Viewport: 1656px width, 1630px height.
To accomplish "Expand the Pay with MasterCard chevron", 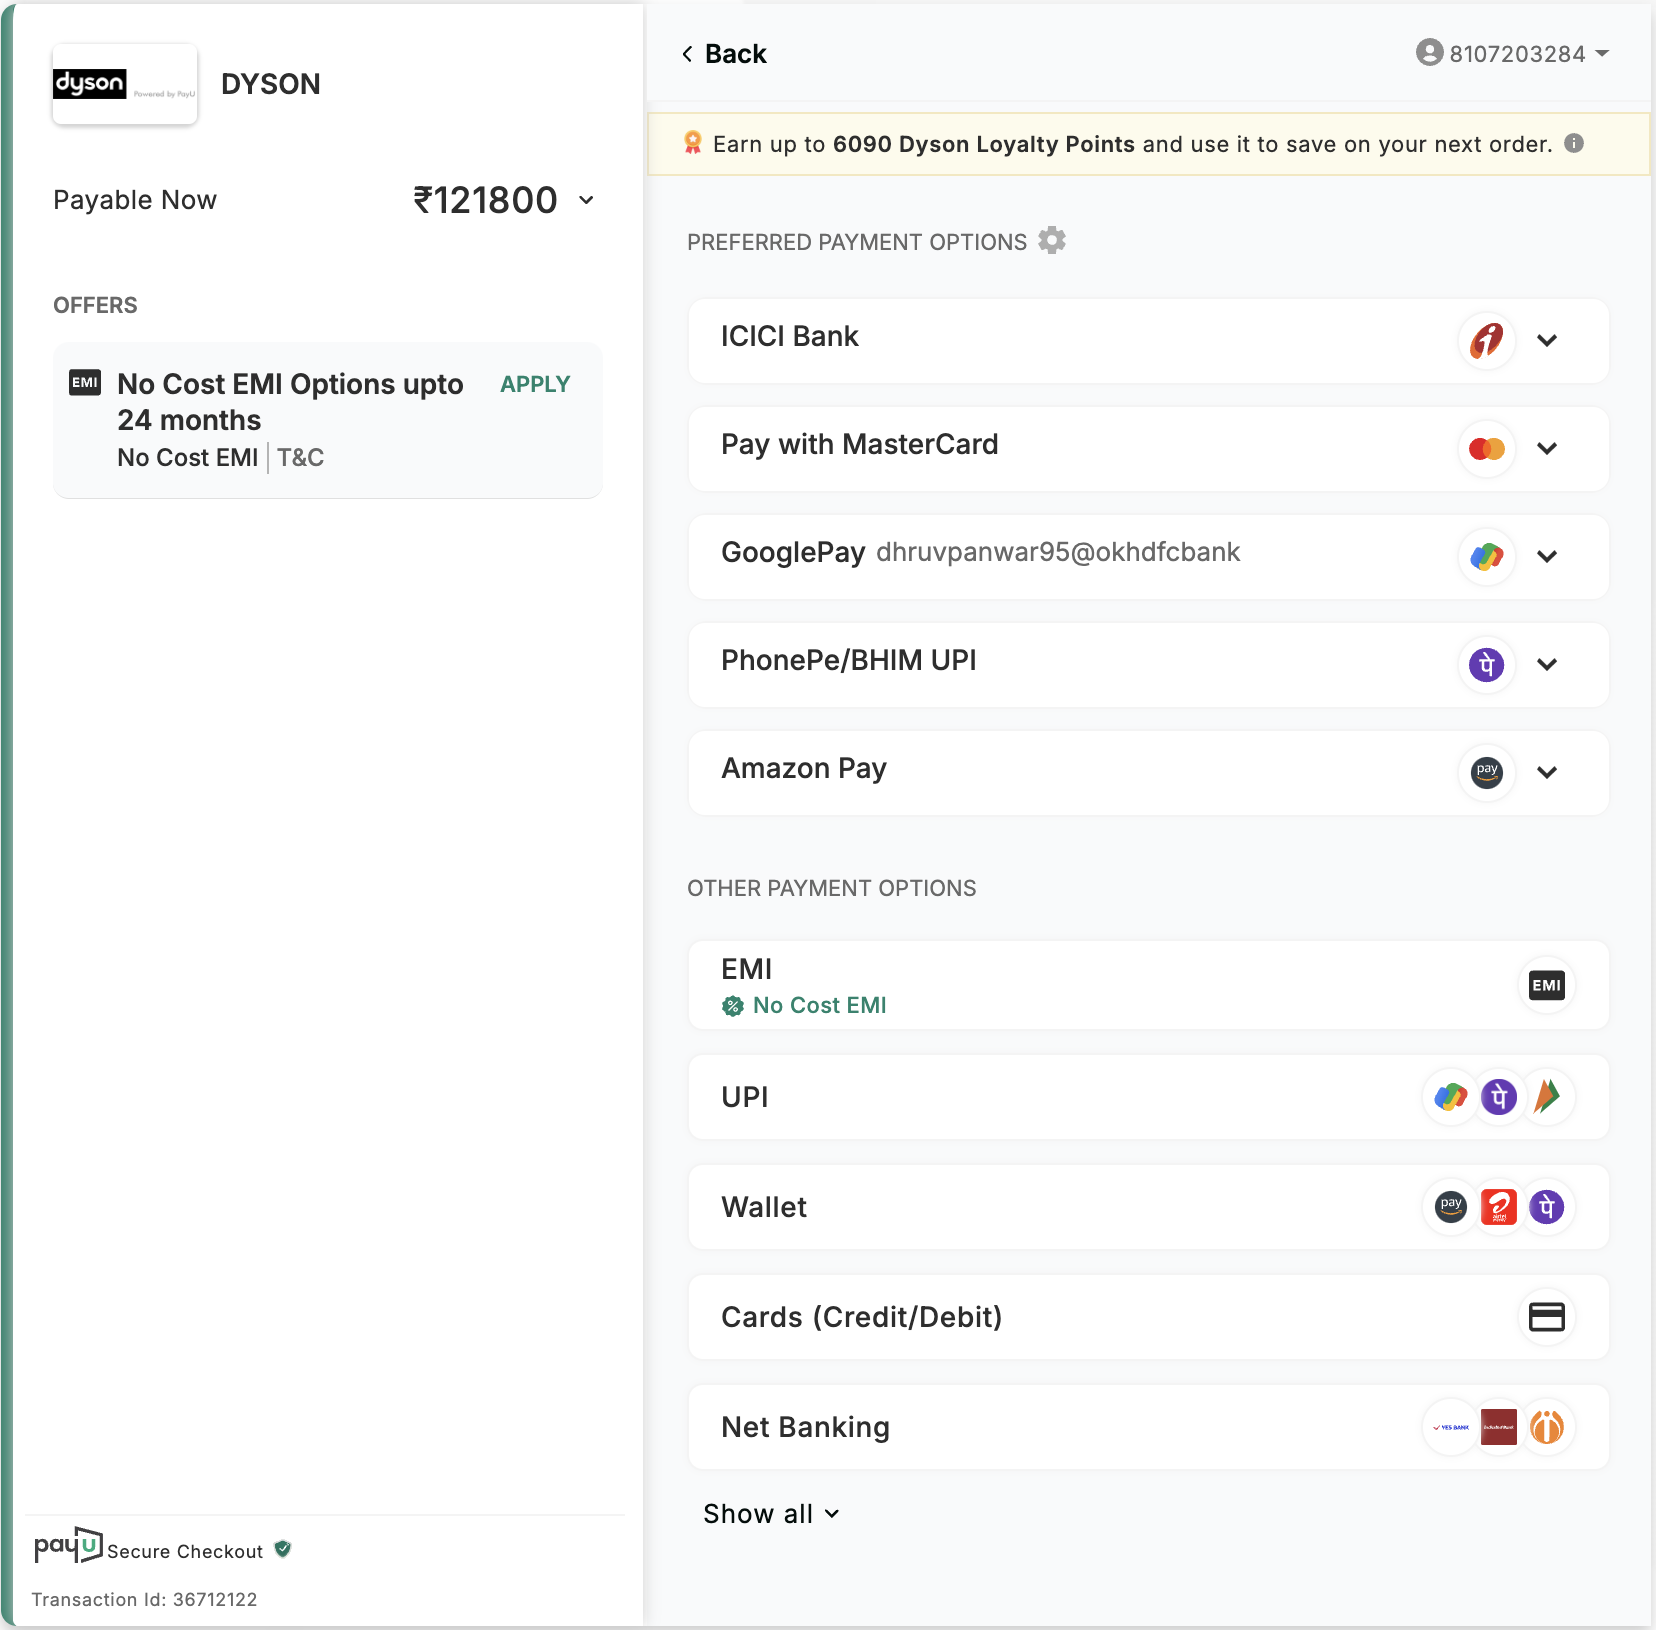I will tap(1547, 448).
